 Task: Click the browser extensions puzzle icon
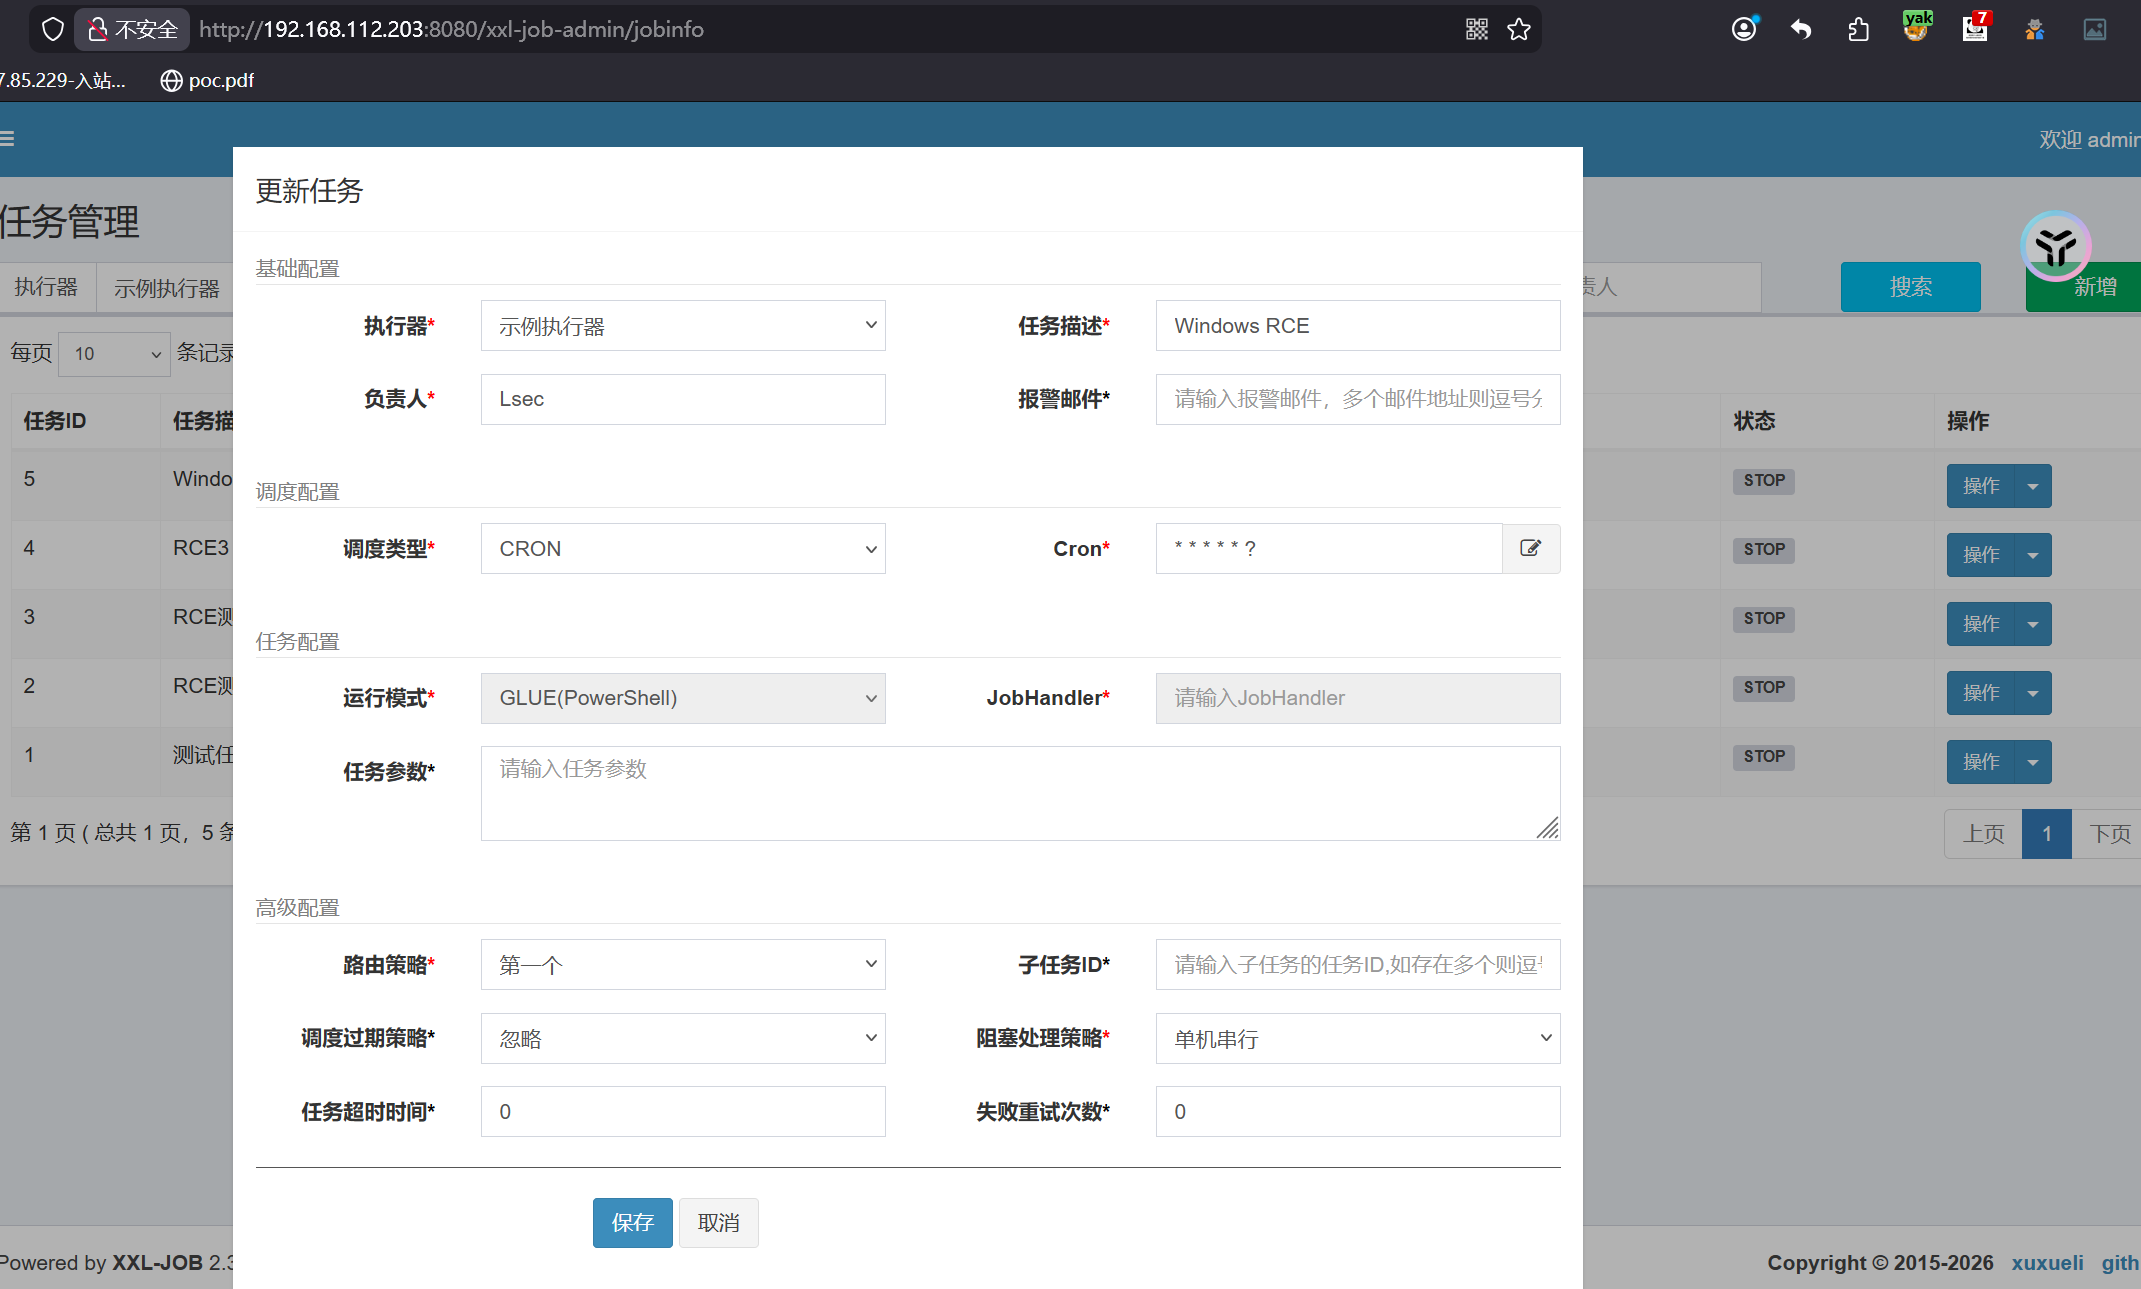1858,29
